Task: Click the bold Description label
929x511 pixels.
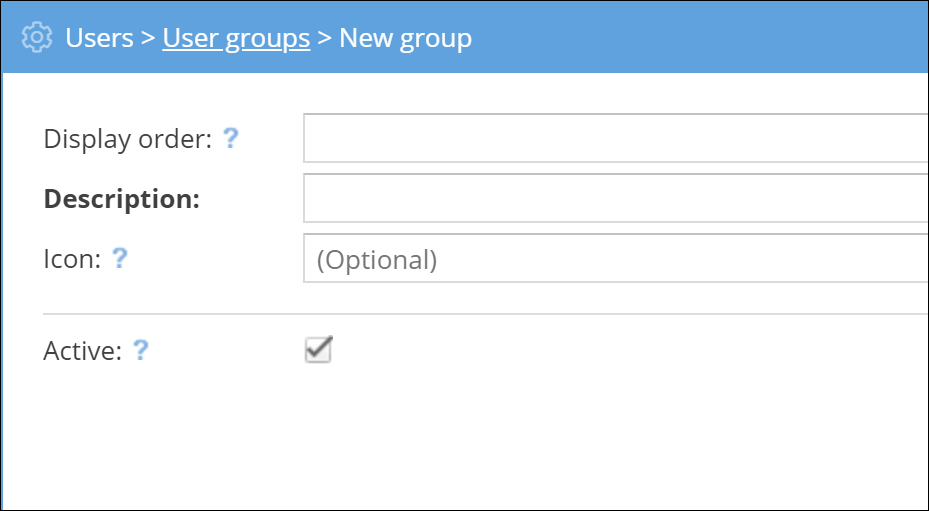Action: 122,199
